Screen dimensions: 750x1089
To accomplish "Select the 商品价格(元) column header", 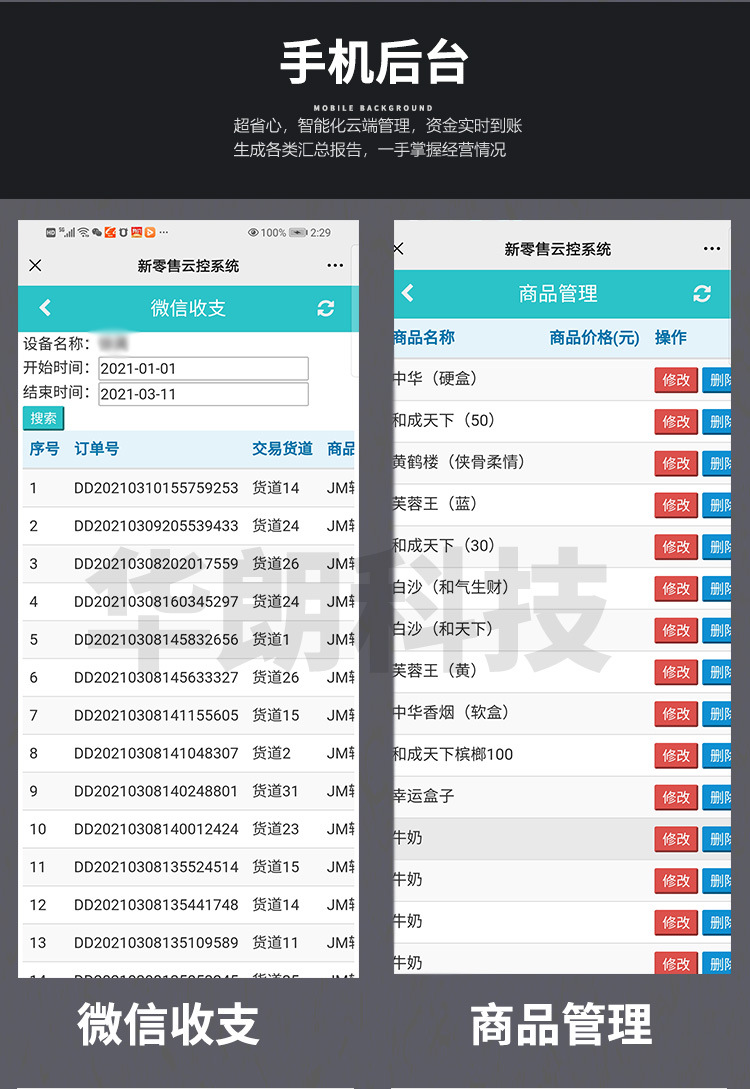I will 594,338.
